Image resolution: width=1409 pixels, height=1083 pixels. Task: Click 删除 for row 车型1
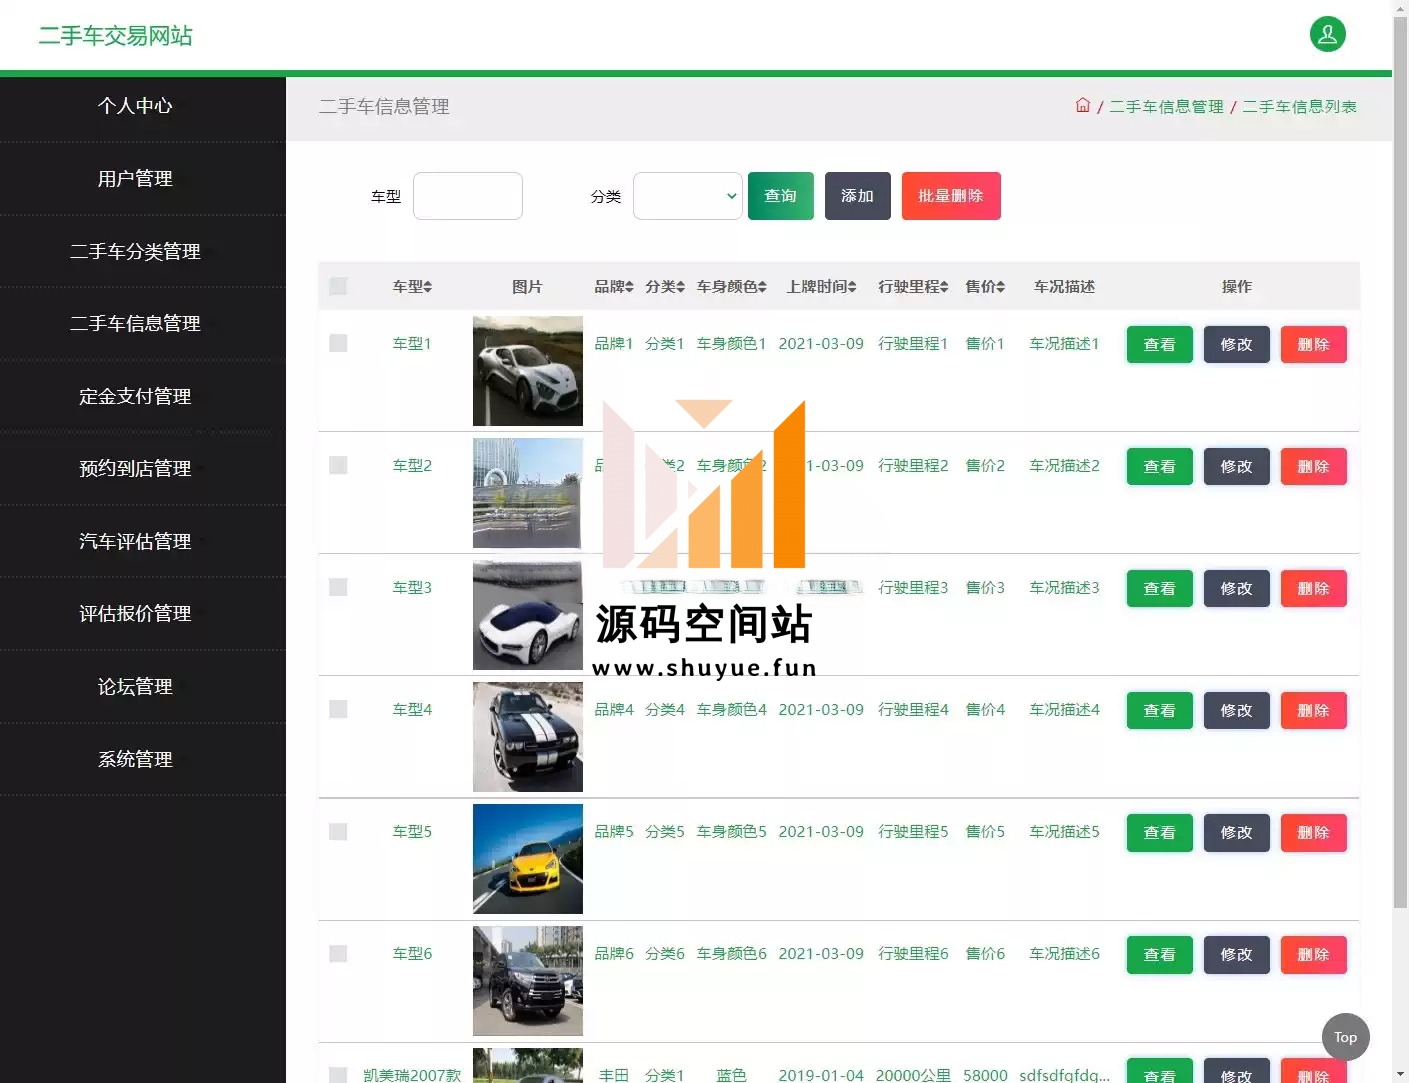click(x=1314, y=344)
